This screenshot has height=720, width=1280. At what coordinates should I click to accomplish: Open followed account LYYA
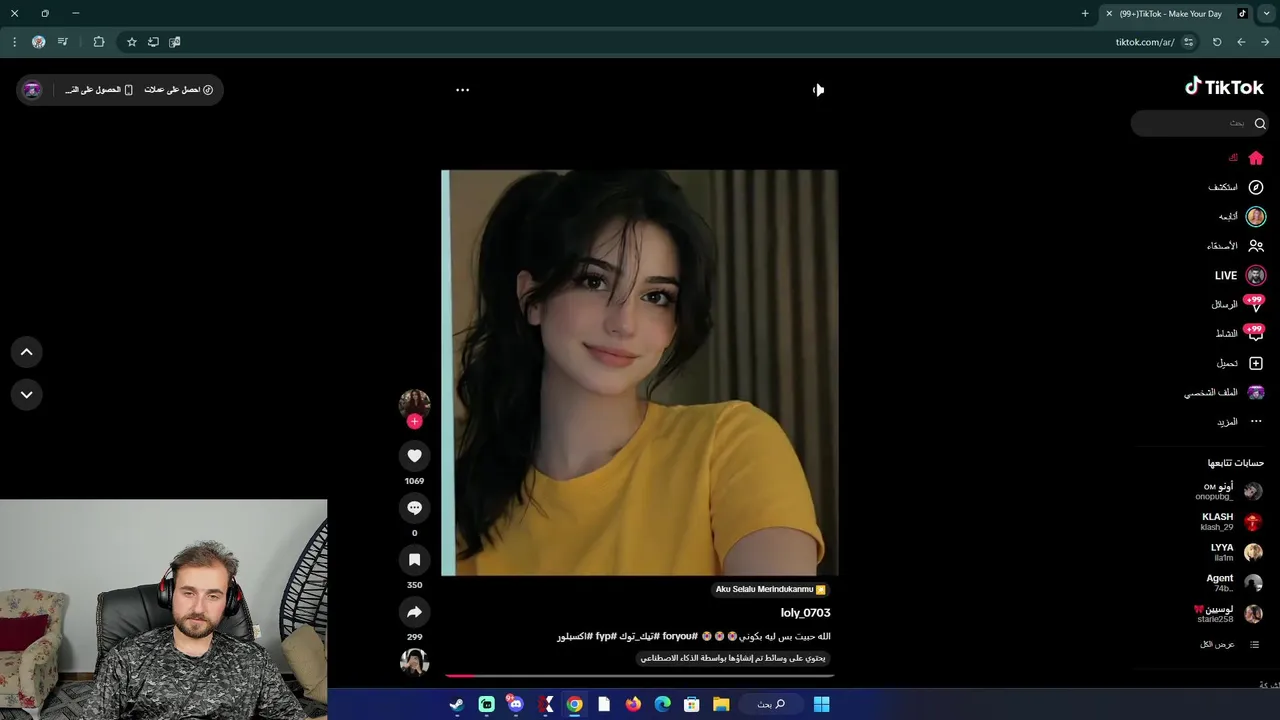1236,552
